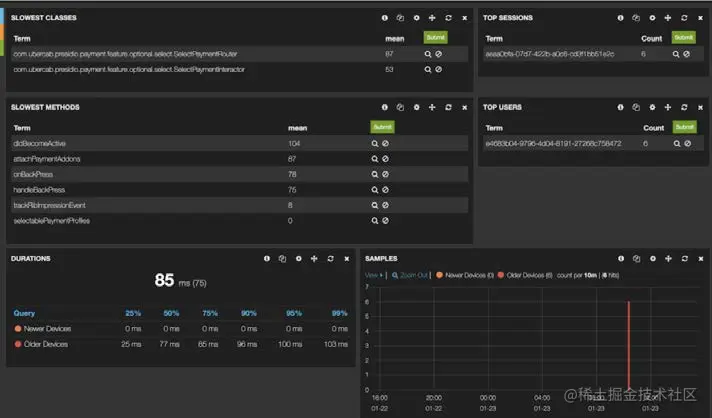712x418 pixels.
Task: Sort Slowest Methods by mean column
Action: click(297, 128)
